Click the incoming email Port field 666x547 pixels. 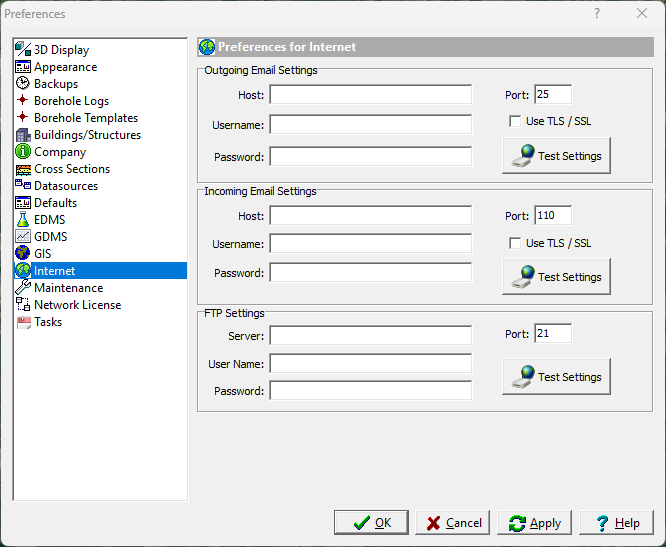pyautogui.click(x=553, y=215)
